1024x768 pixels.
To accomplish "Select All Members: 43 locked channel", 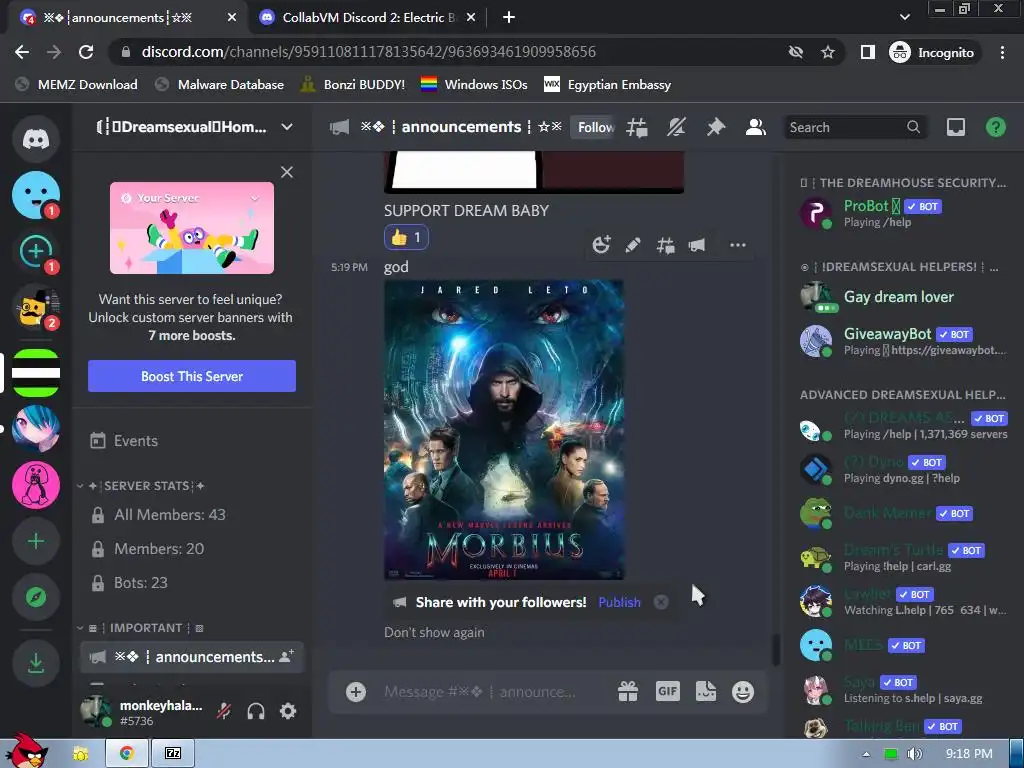I will click(x=192, y=515).
